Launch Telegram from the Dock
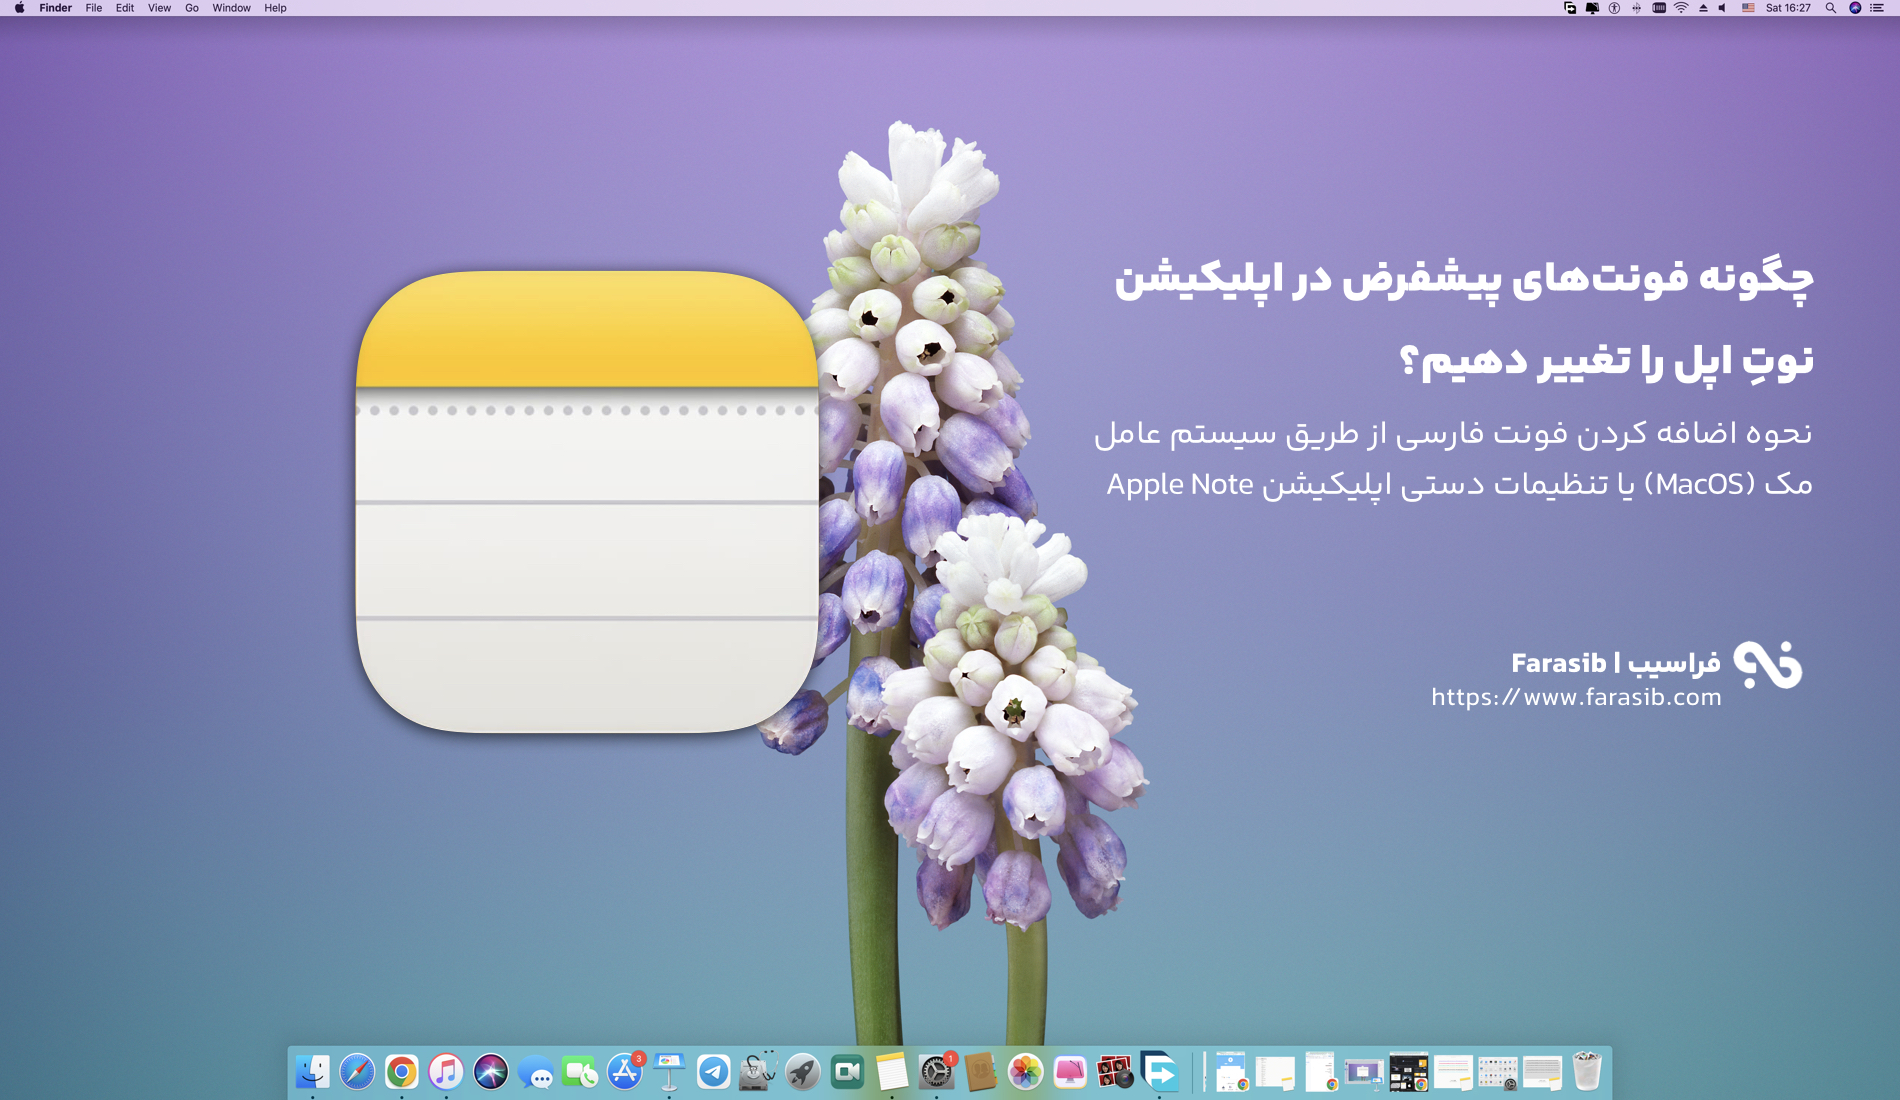The image size is (1900, 1100). [714, 1072]
